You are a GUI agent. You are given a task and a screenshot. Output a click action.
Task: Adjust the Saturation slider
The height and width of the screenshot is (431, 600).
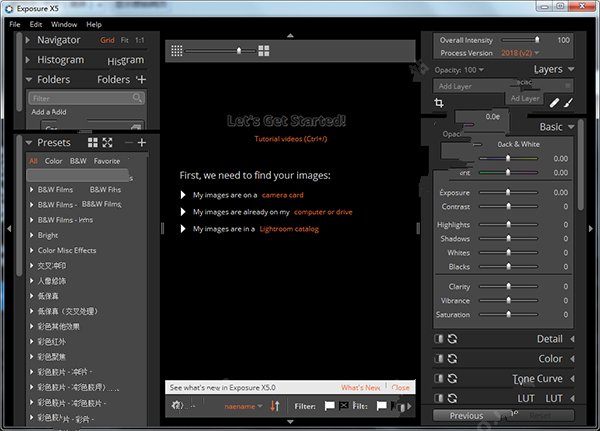[508, 314]
